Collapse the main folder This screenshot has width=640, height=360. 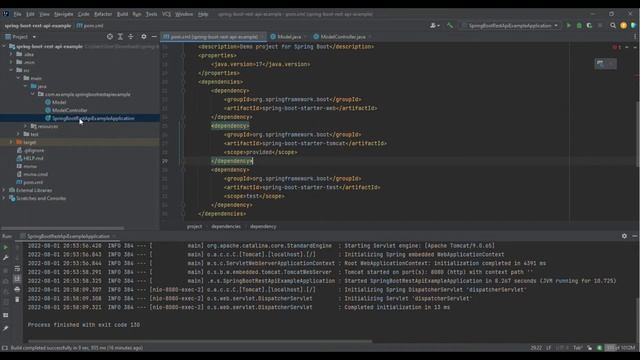click(x=18, y=78)
